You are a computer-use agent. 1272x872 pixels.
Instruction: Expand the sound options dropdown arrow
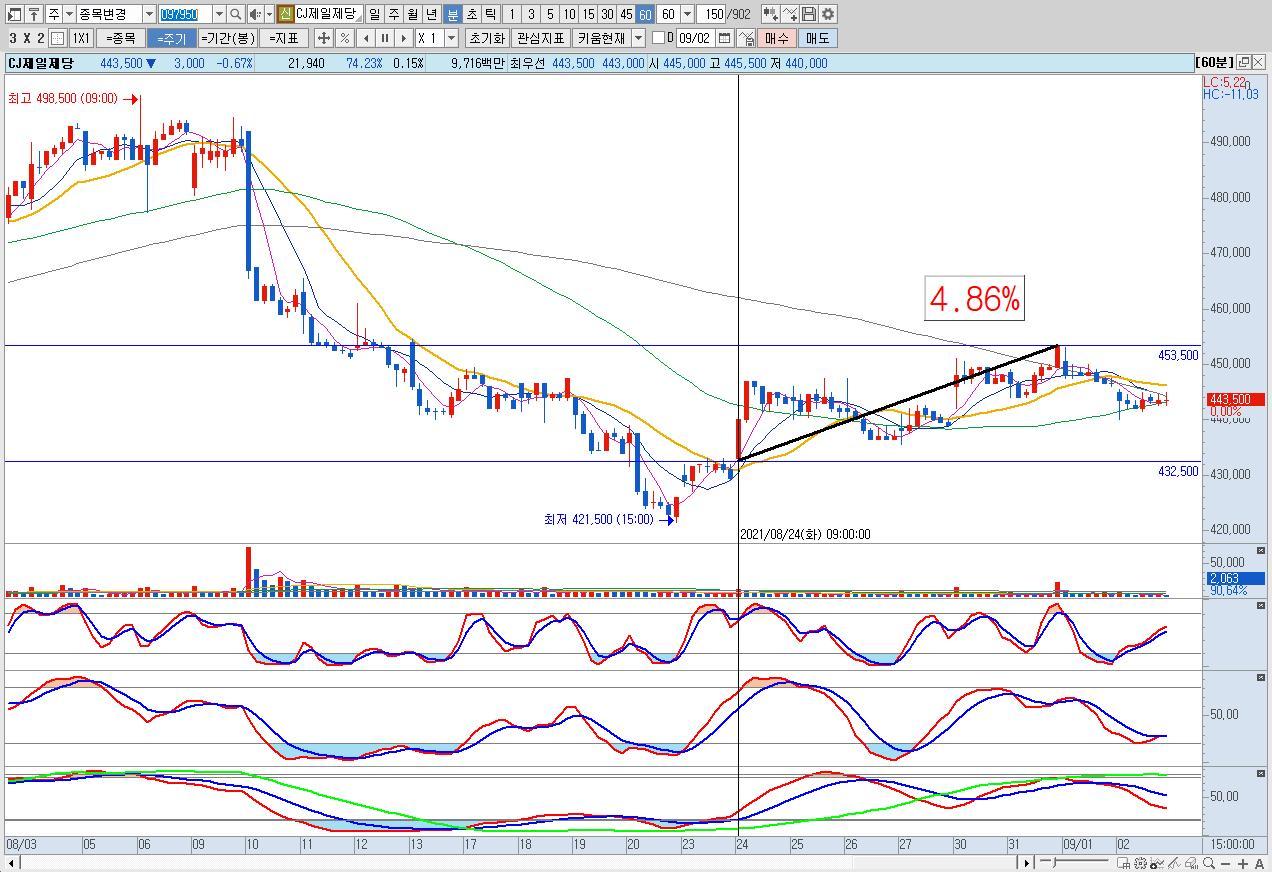click(x=268, y=14)
